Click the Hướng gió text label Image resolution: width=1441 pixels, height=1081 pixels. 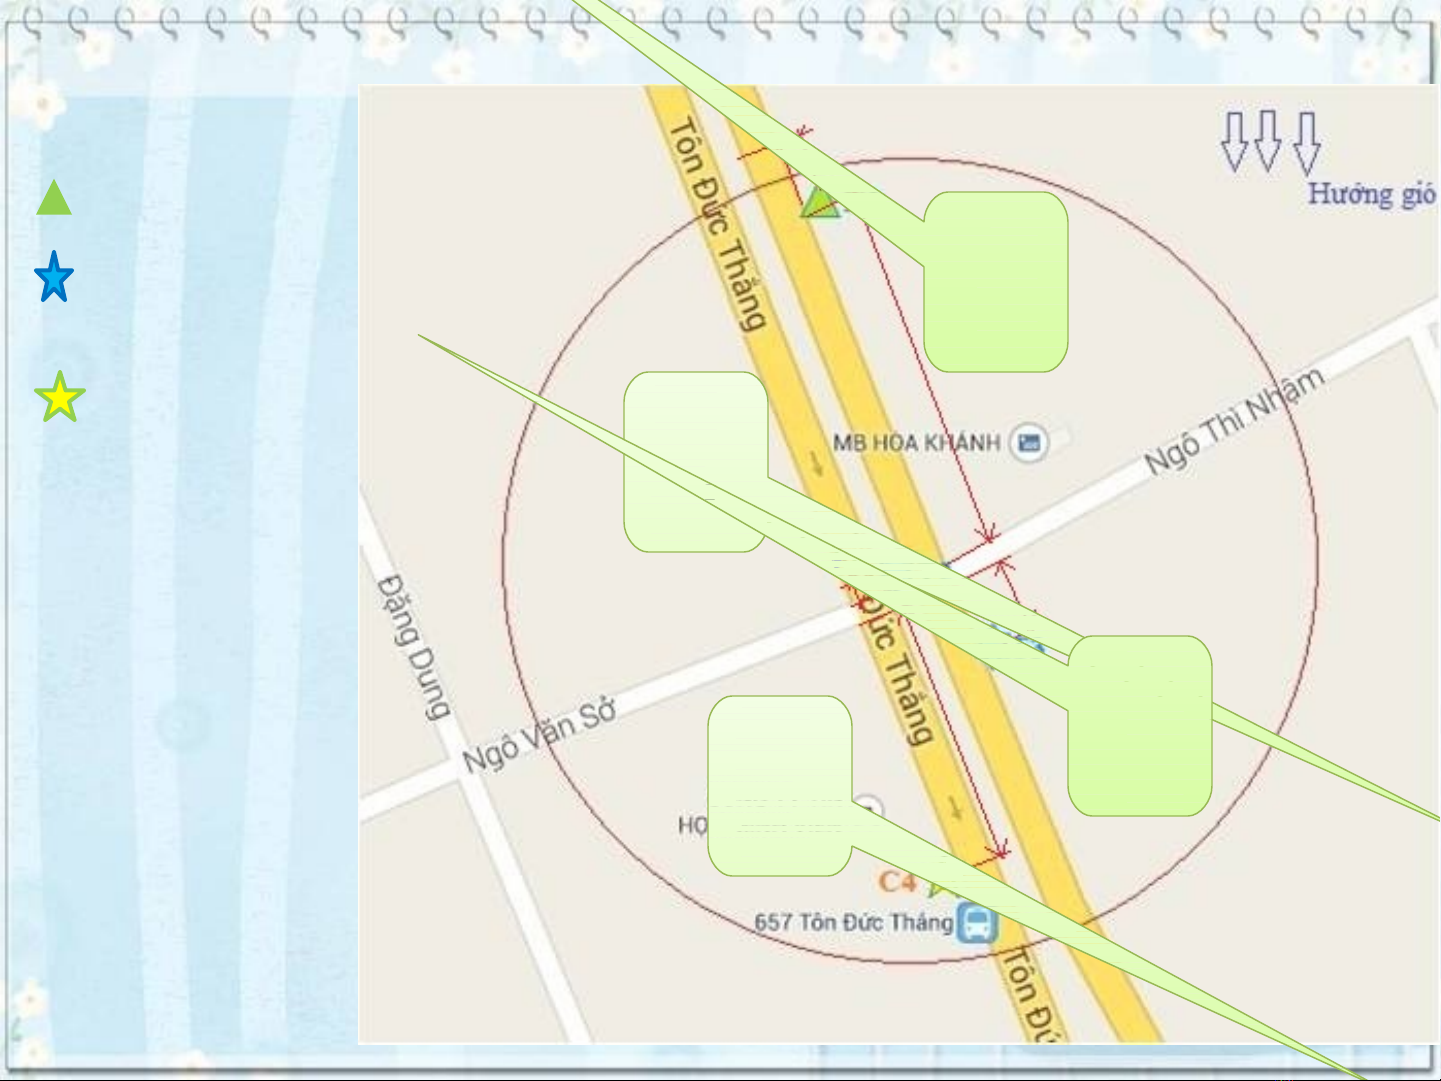click(1371, 193)
